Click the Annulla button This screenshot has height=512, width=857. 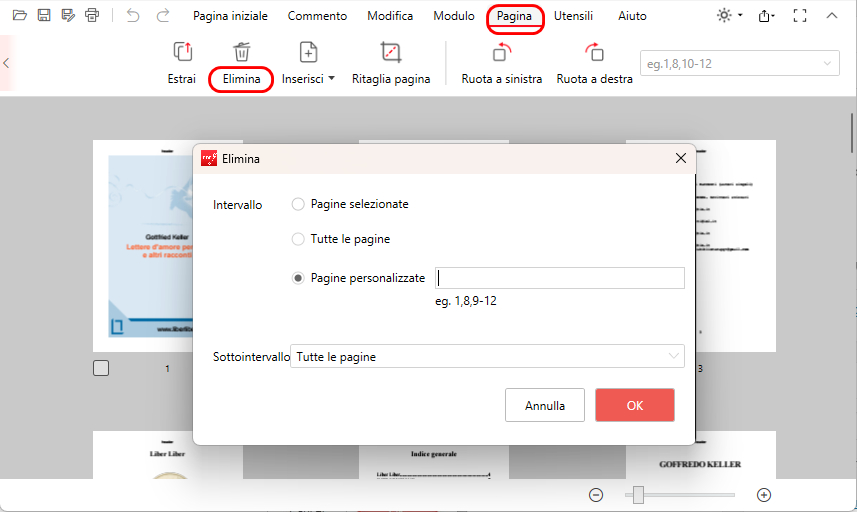tap(545, 405)
